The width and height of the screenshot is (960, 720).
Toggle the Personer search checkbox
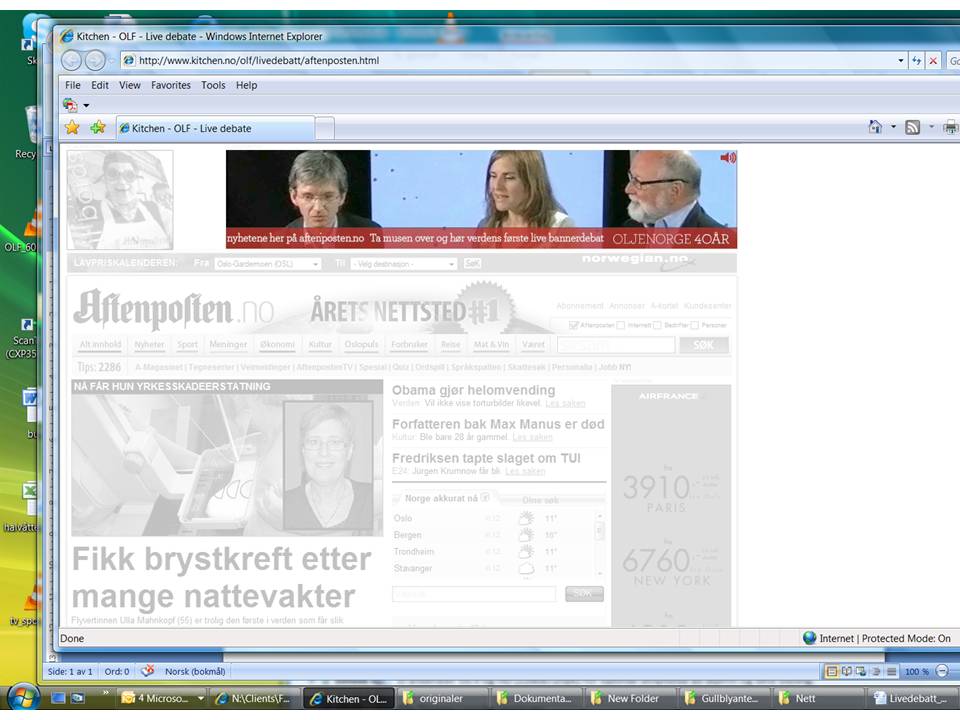tap(694, 325)
